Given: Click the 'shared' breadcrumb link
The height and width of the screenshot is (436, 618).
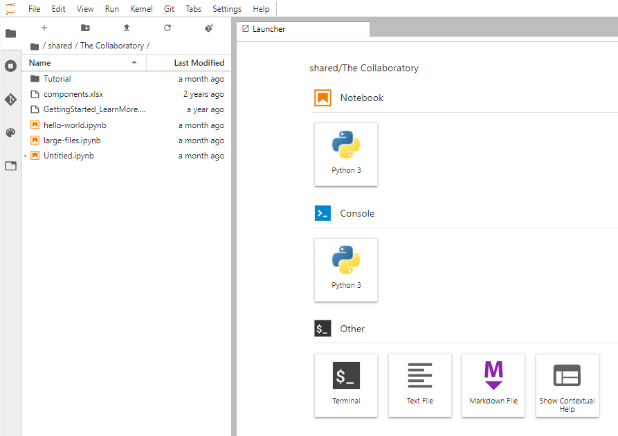Looking at the screenshot, I should [60, 46].
